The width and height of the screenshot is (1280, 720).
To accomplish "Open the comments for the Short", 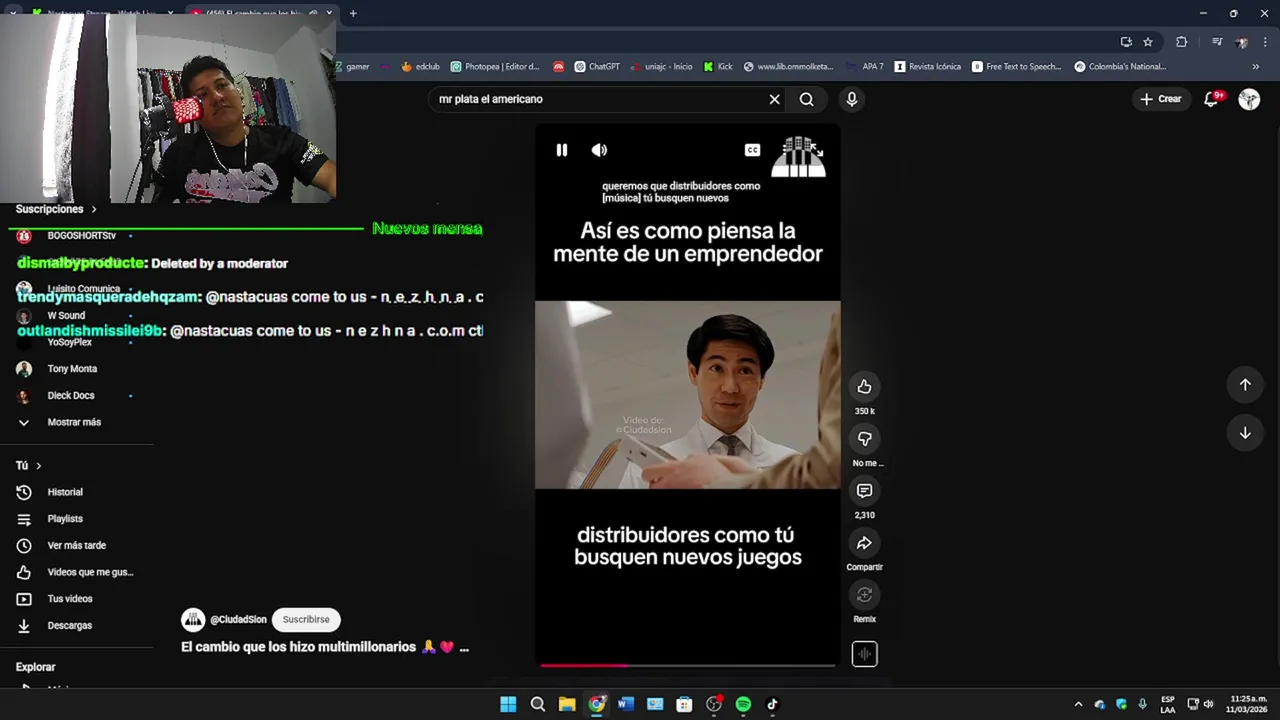I will click(x=864, y=491).
